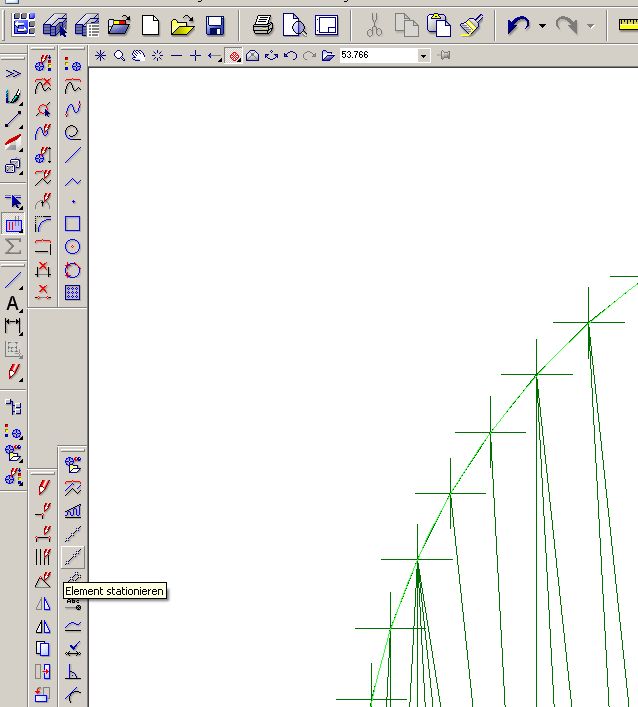Click the red X delete segment icon
This screenshot has height=707, width=638.
(x=43, y=292)
